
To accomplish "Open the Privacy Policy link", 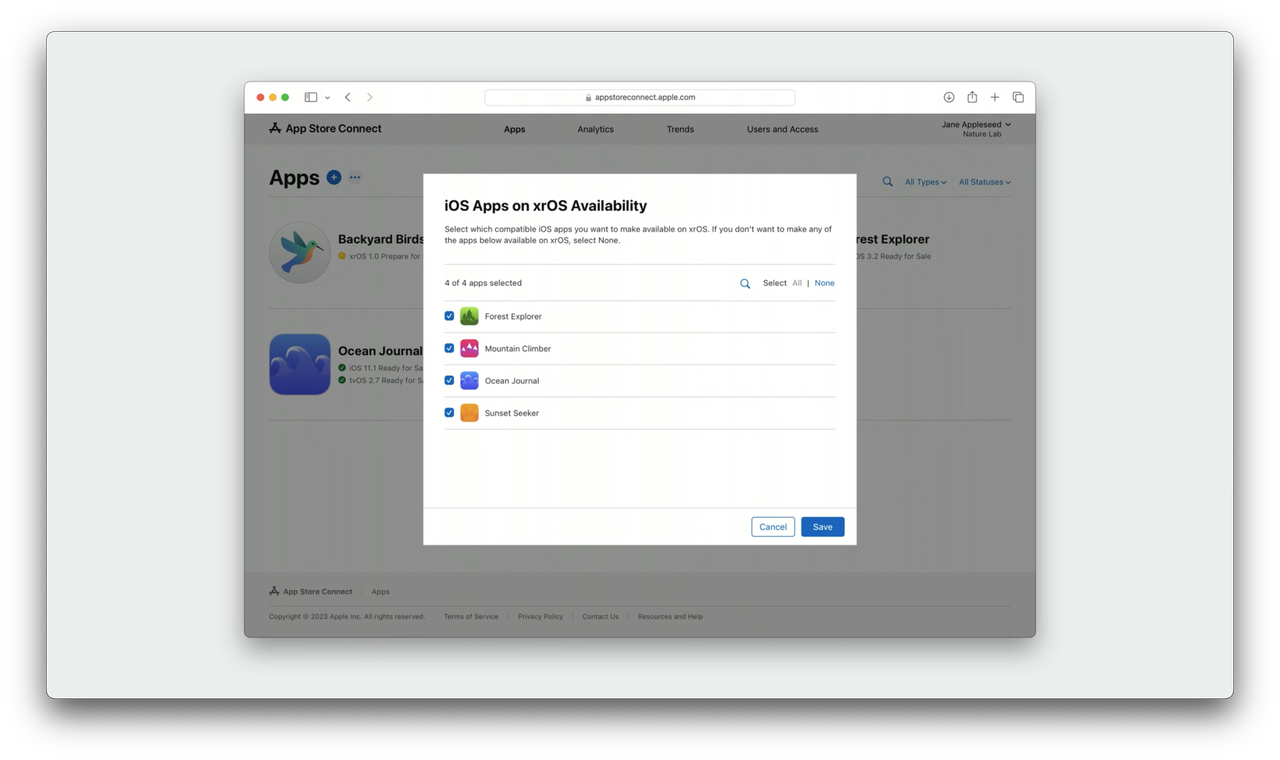I will (540, 616).
